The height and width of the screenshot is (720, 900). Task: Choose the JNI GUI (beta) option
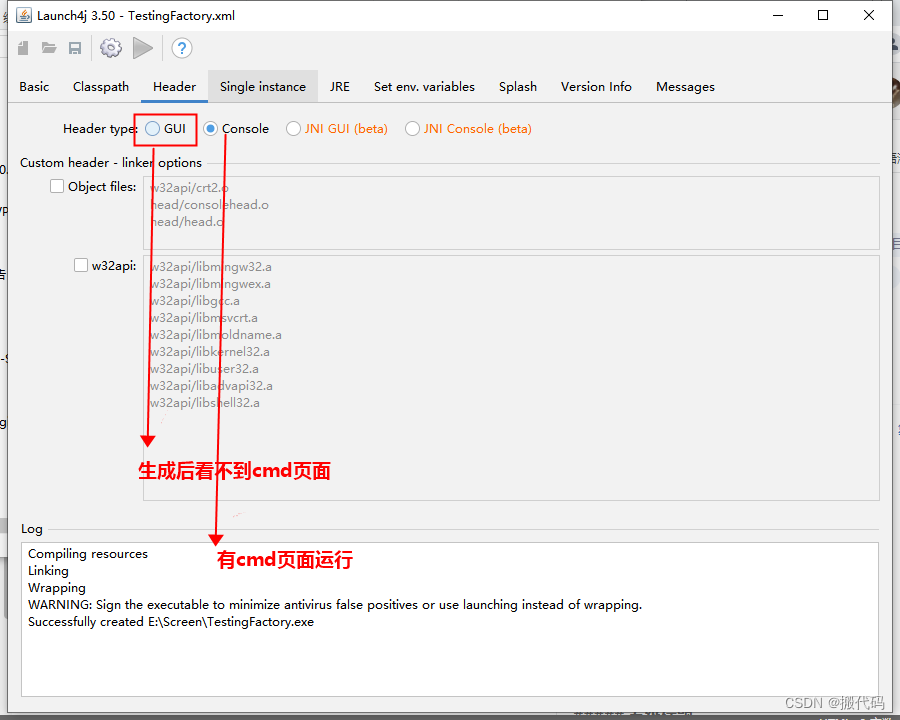294,128
